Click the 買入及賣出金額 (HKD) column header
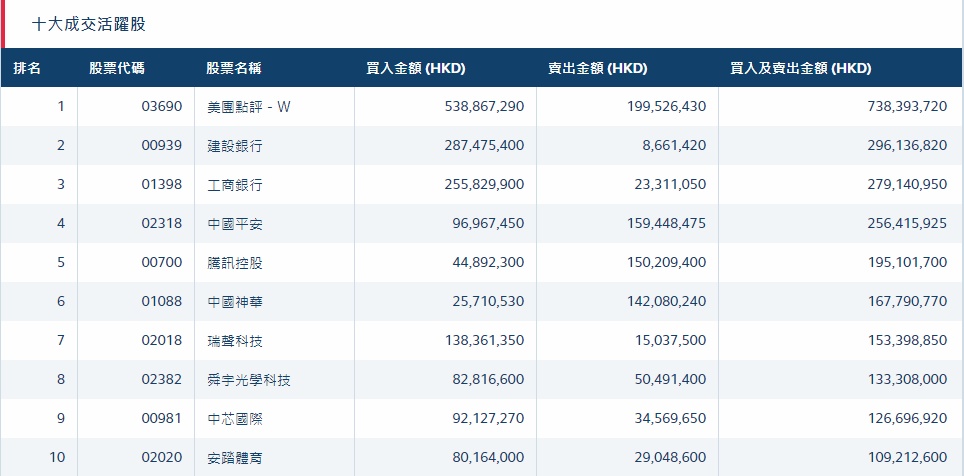 point(801,69)
